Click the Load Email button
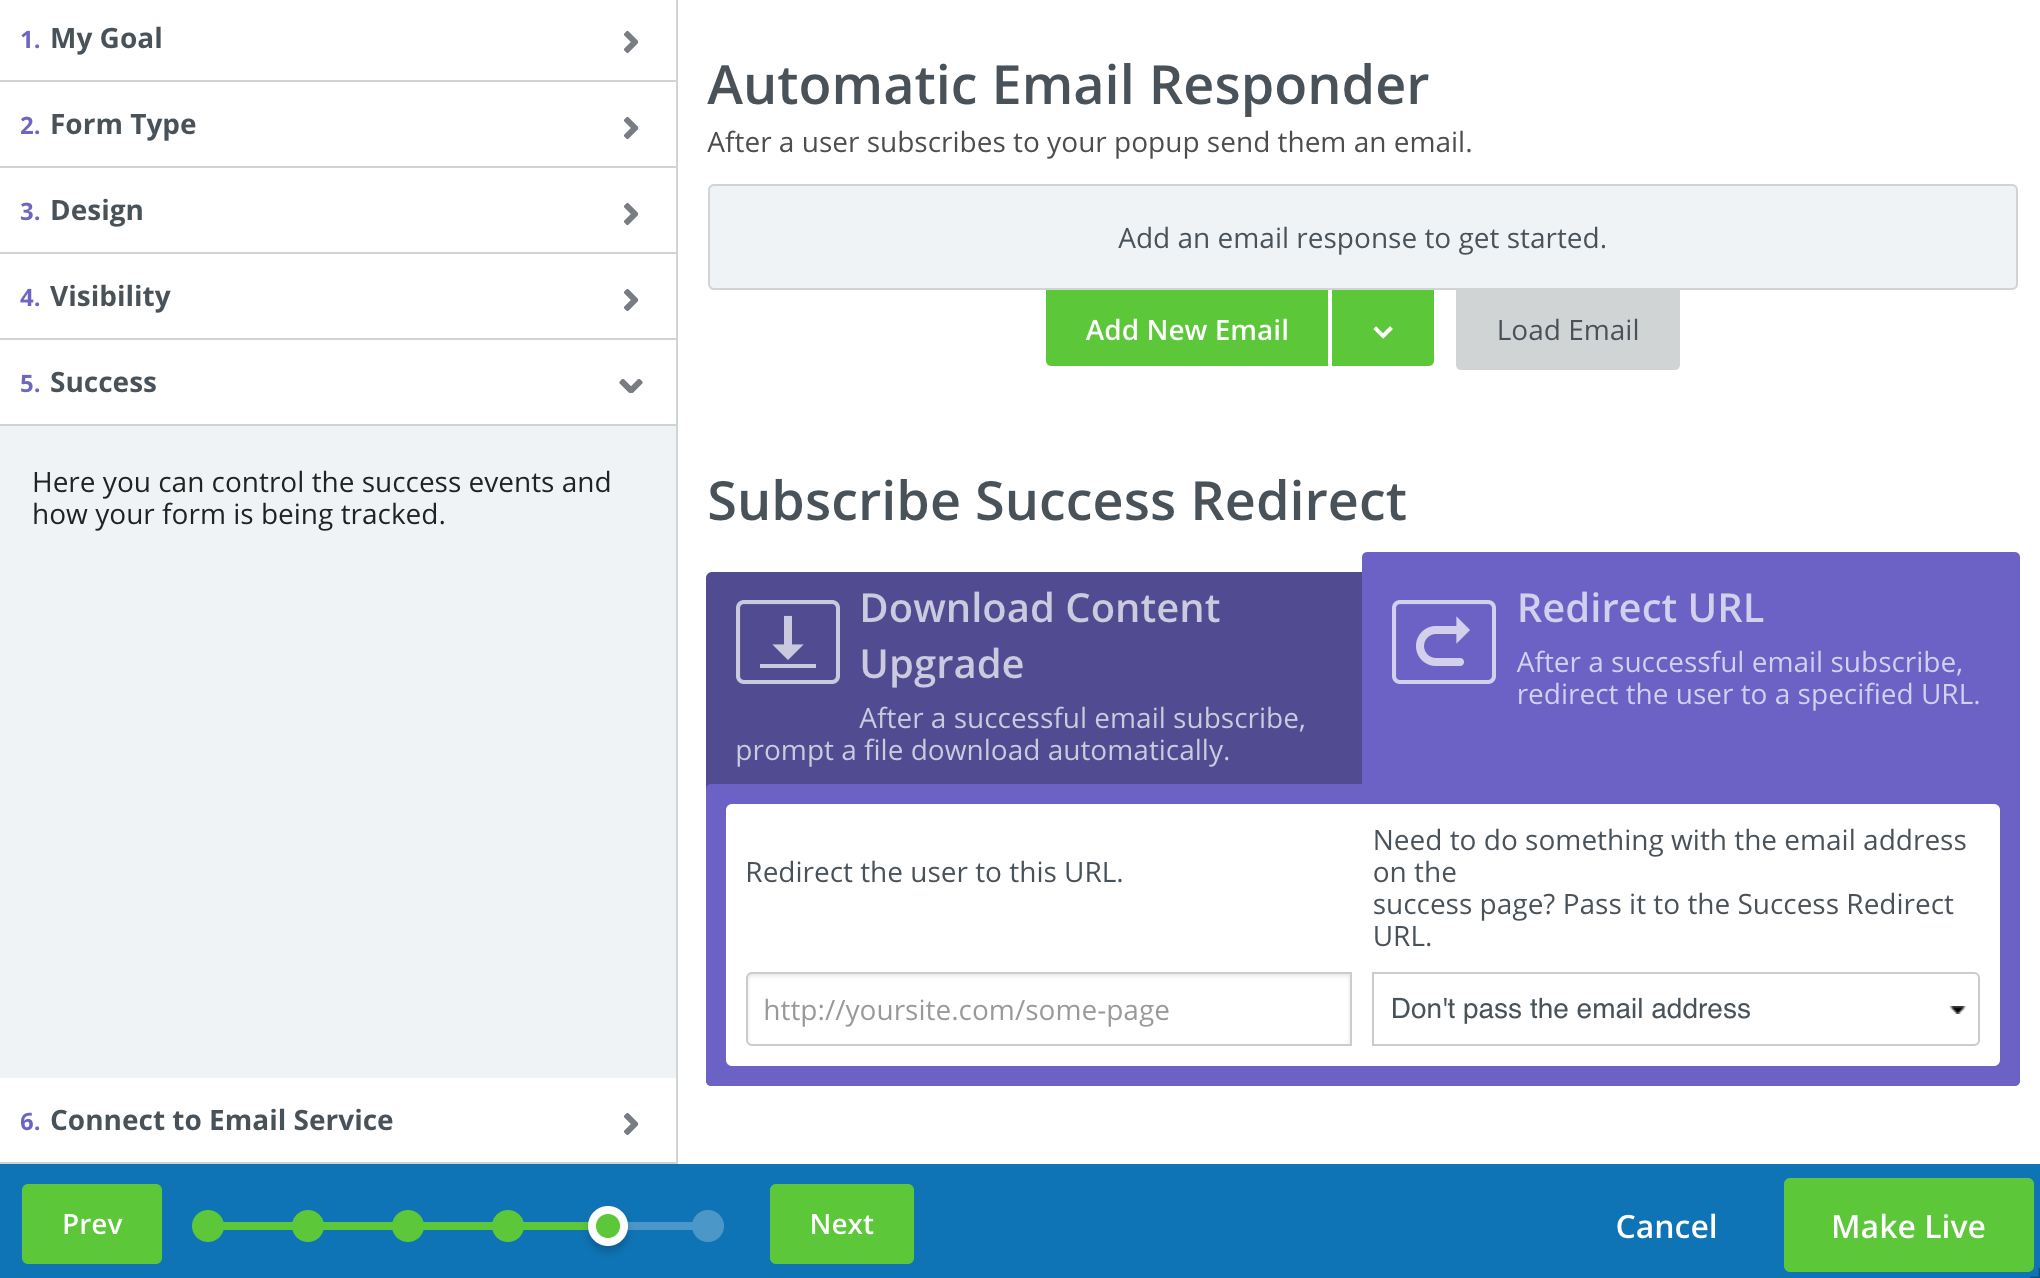The height and width of the screenshot is (1278, 2040). tap(1567, 330)
